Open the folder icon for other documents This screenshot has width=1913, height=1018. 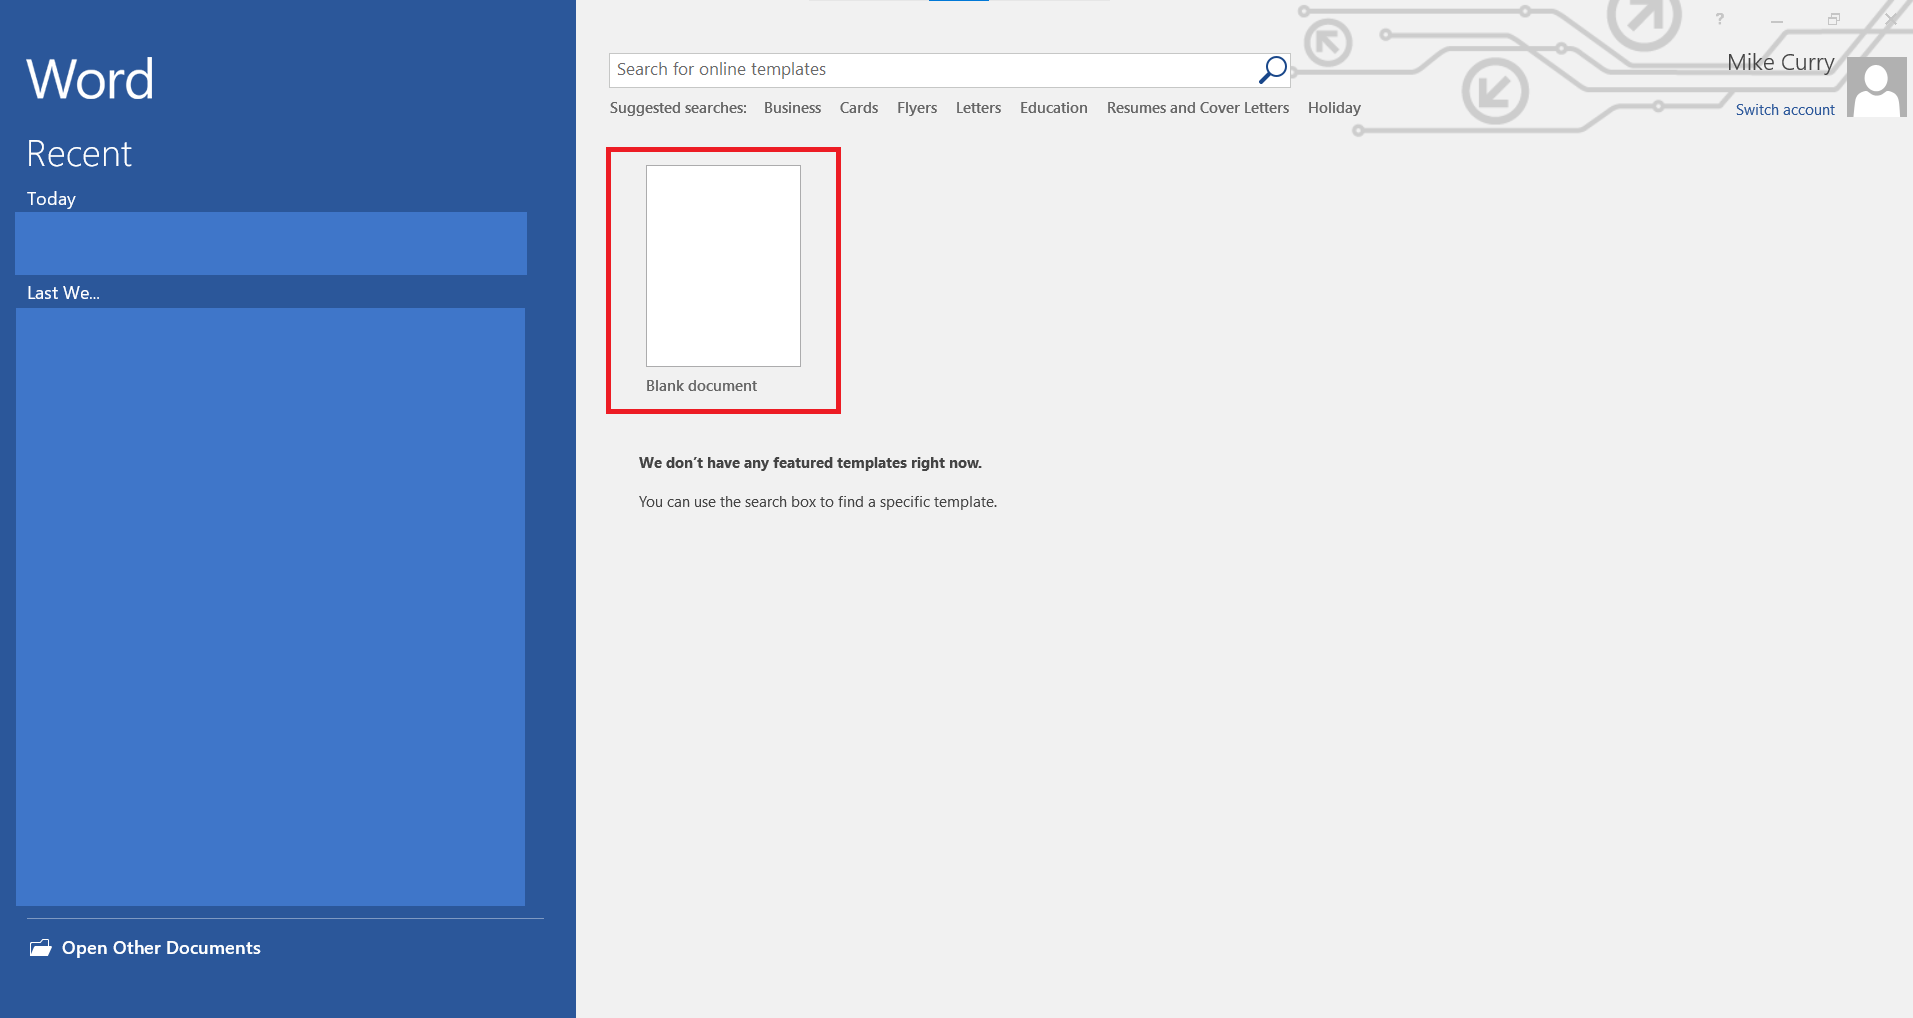[40, 948]
